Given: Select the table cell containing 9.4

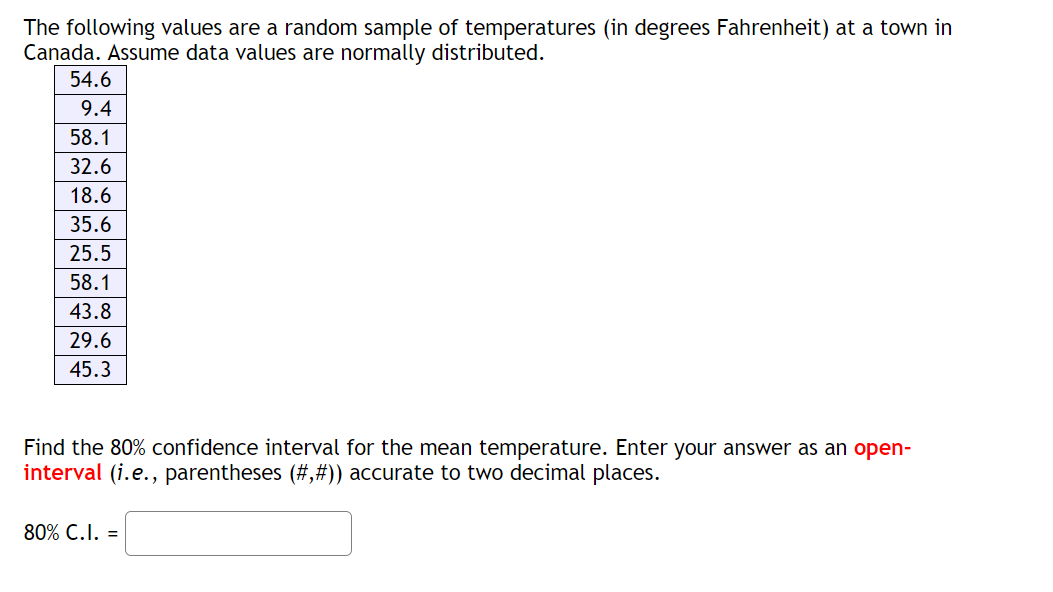Looking at the screenshot, I should tap(89, 110).
